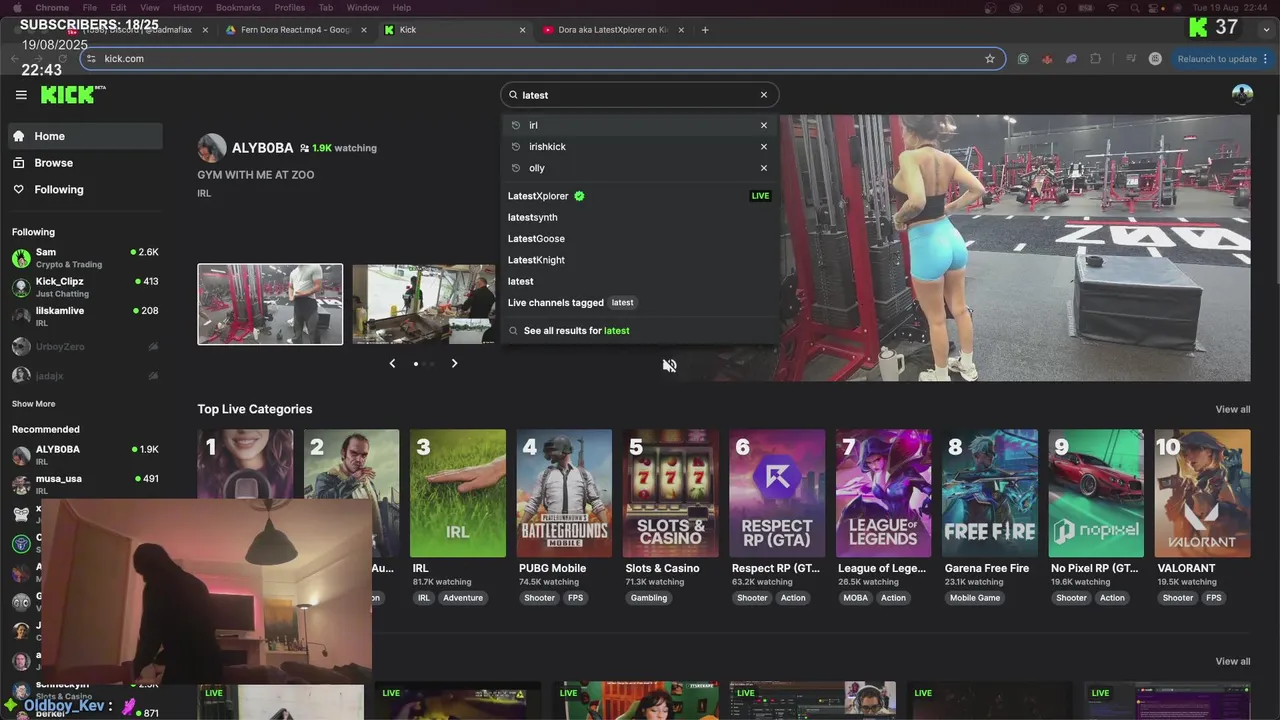Screen dimensions: 1280x720
Task: Select first featured gym stream thumbnail
Action: [x=270, y=304]
